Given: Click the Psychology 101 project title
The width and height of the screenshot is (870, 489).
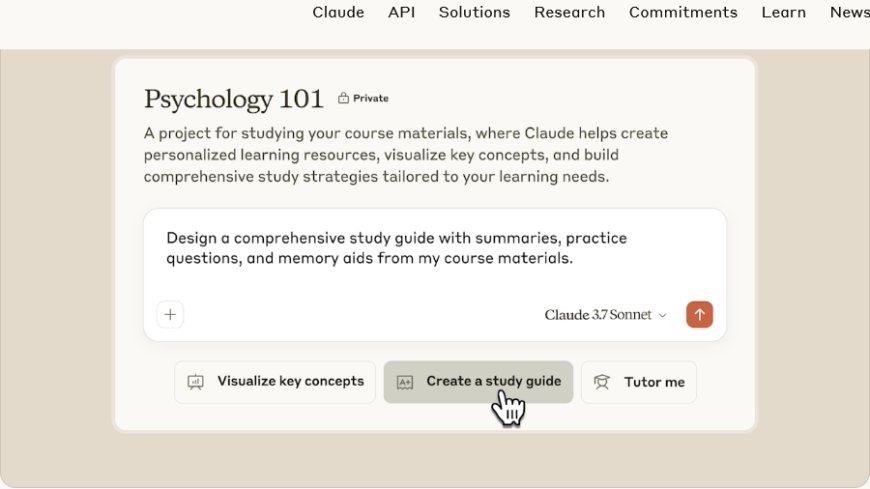Looking at the screenshot, I should [x=234, y=99].
